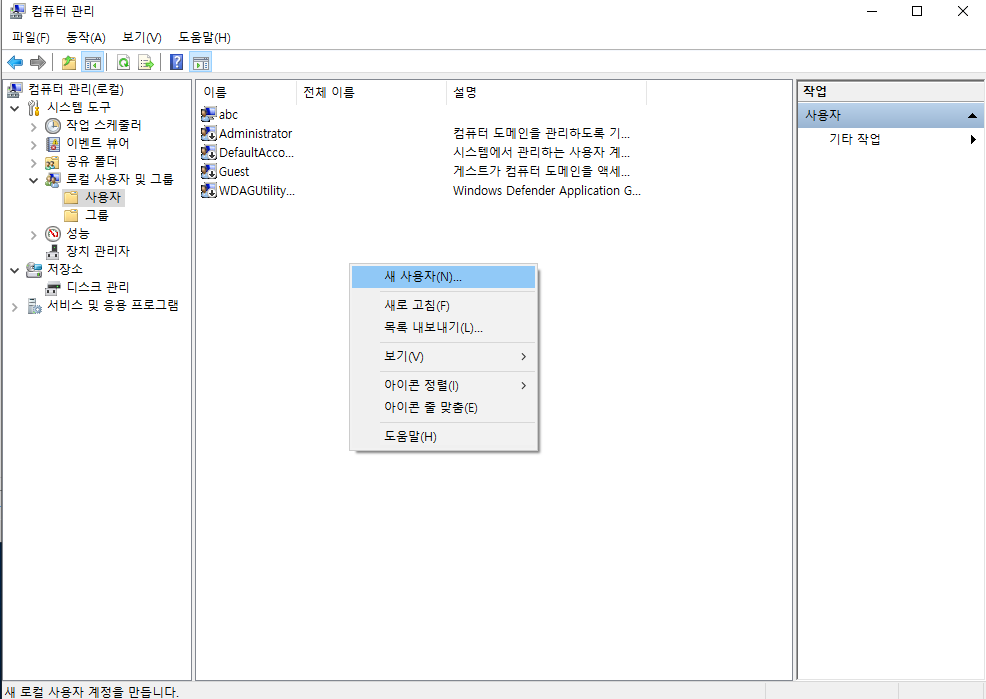The image size is (986, 699).
Task: Open help with the question mark icon
Action: (x=177, y=62)
